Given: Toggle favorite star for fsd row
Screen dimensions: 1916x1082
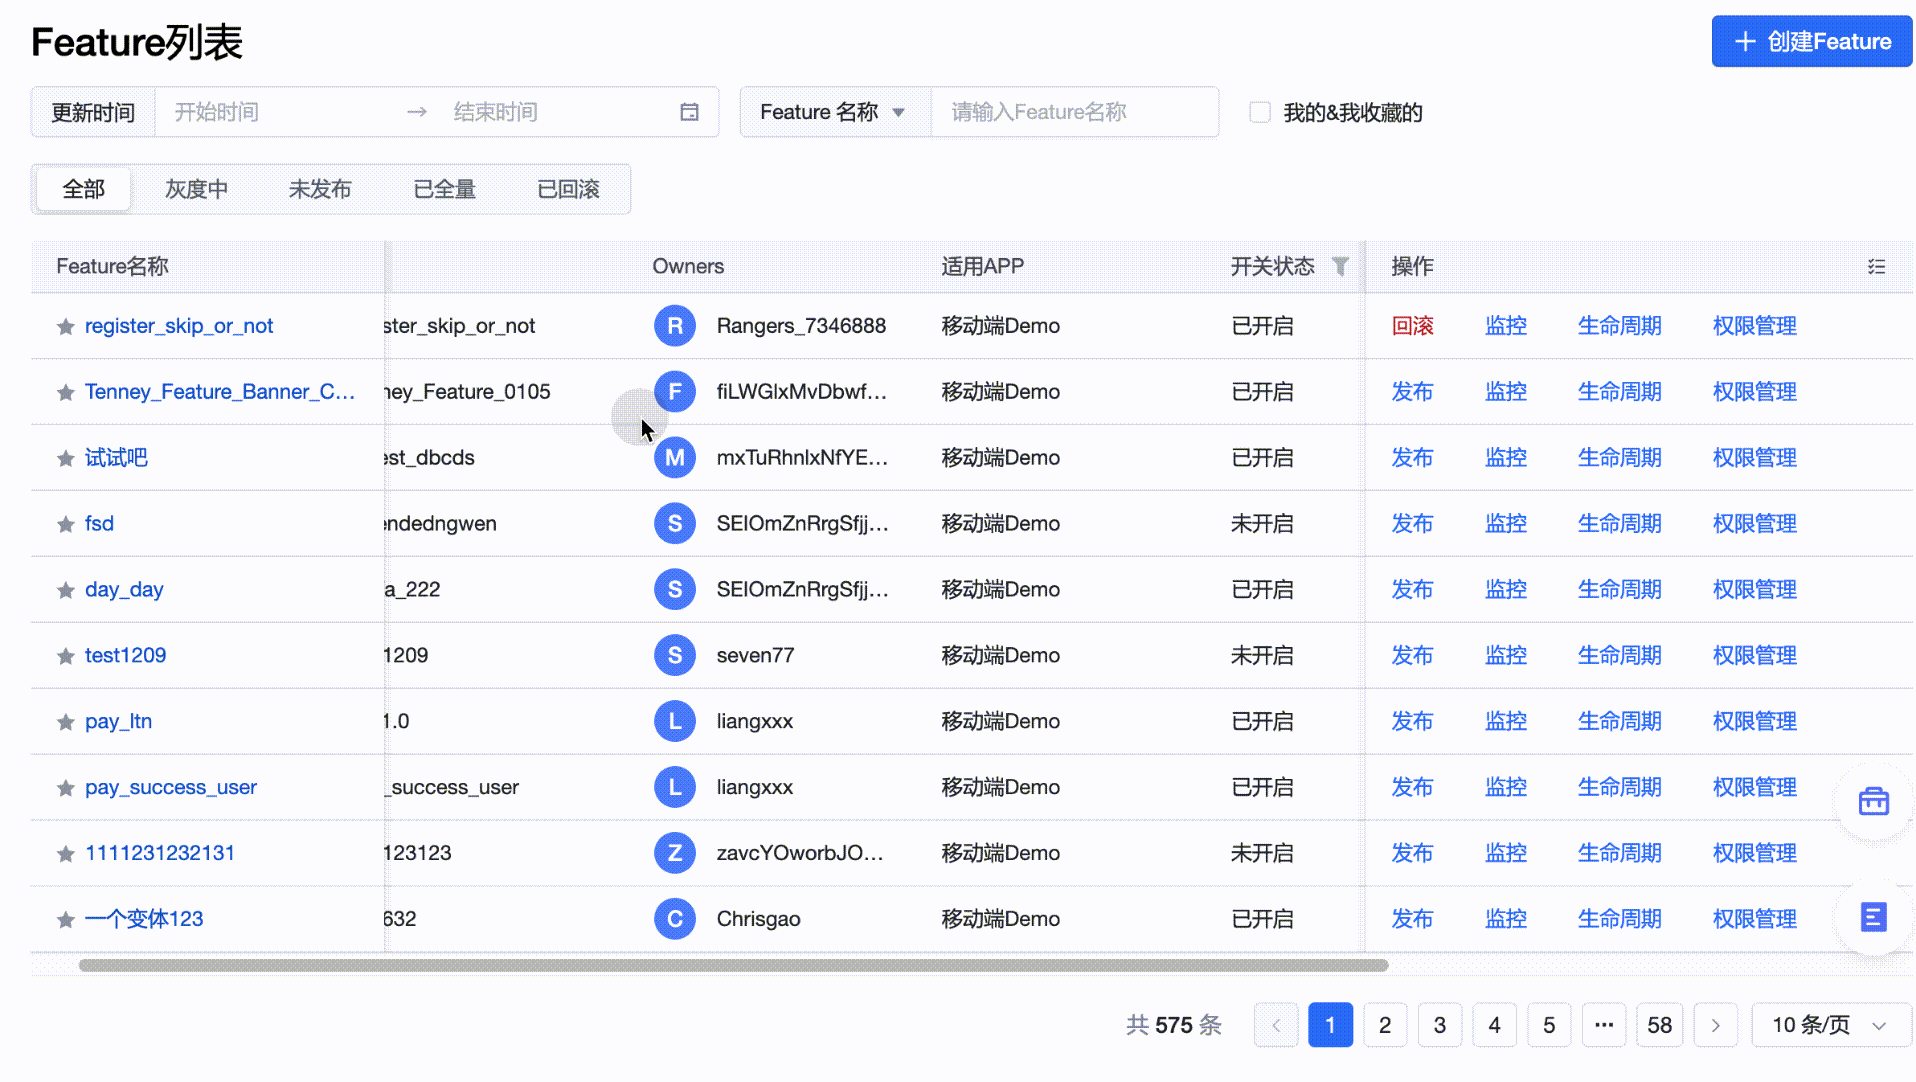Looking at the screenshot, I should click(66, 524).
